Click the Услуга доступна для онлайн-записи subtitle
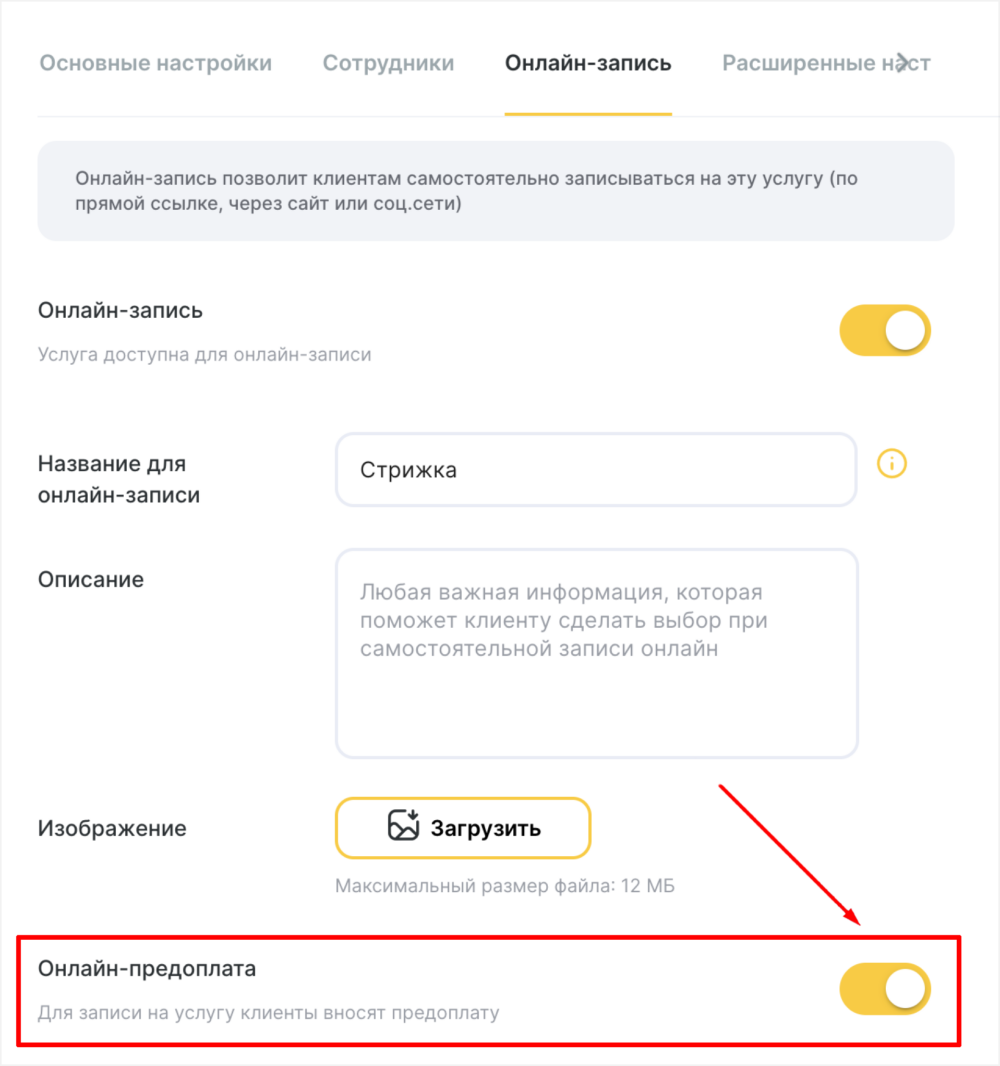Image resolution: width=1000 pixels, height=1066 pixels. [x=205, y=355]
